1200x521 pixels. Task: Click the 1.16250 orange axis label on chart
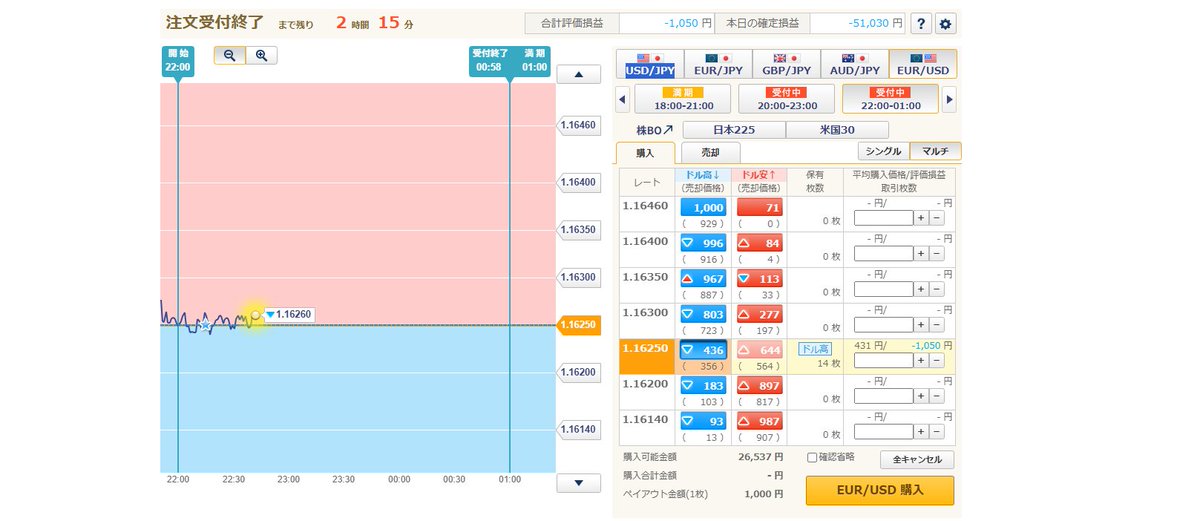coord(578,325)
